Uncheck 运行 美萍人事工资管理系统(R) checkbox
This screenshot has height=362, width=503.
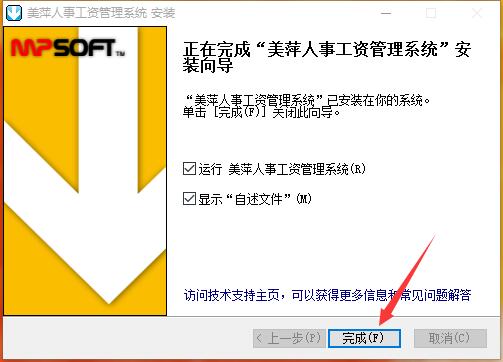pos(189,169)
